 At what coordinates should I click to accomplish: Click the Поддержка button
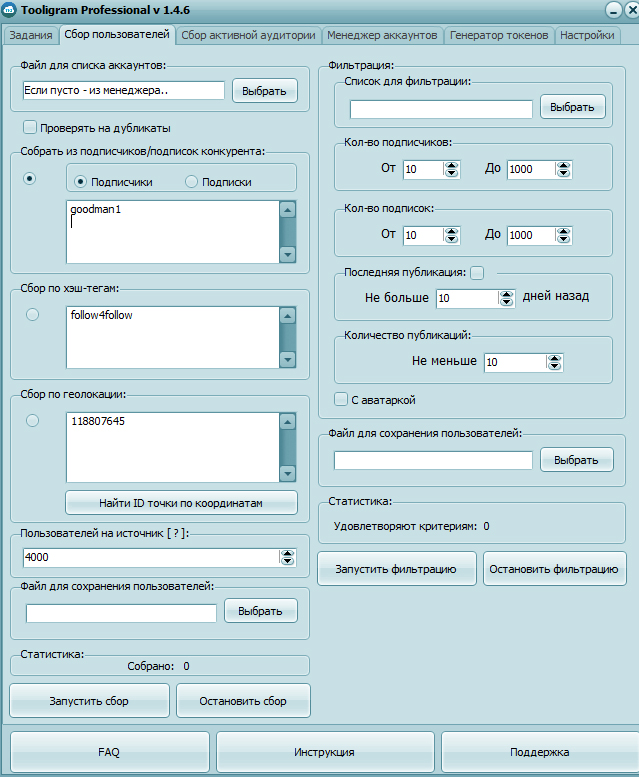tap(540, 752)
